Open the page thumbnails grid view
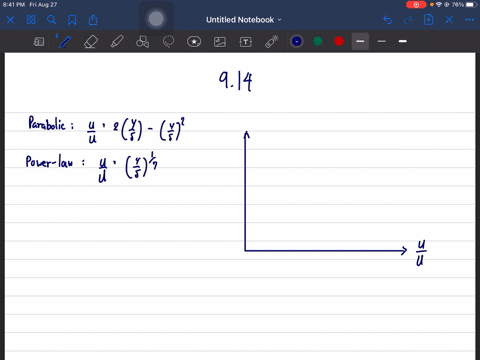The width and height of the screenshot is (480, 360). (x=31, y=20)
